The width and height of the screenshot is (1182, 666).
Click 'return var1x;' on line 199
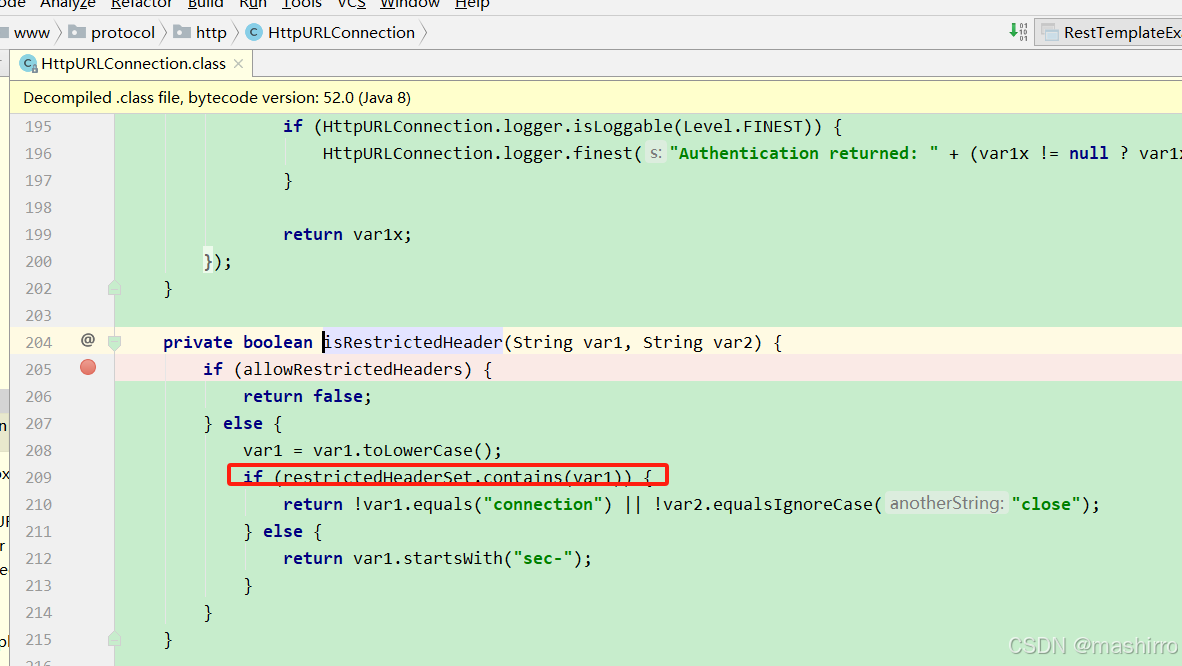[x=348, y=235]
